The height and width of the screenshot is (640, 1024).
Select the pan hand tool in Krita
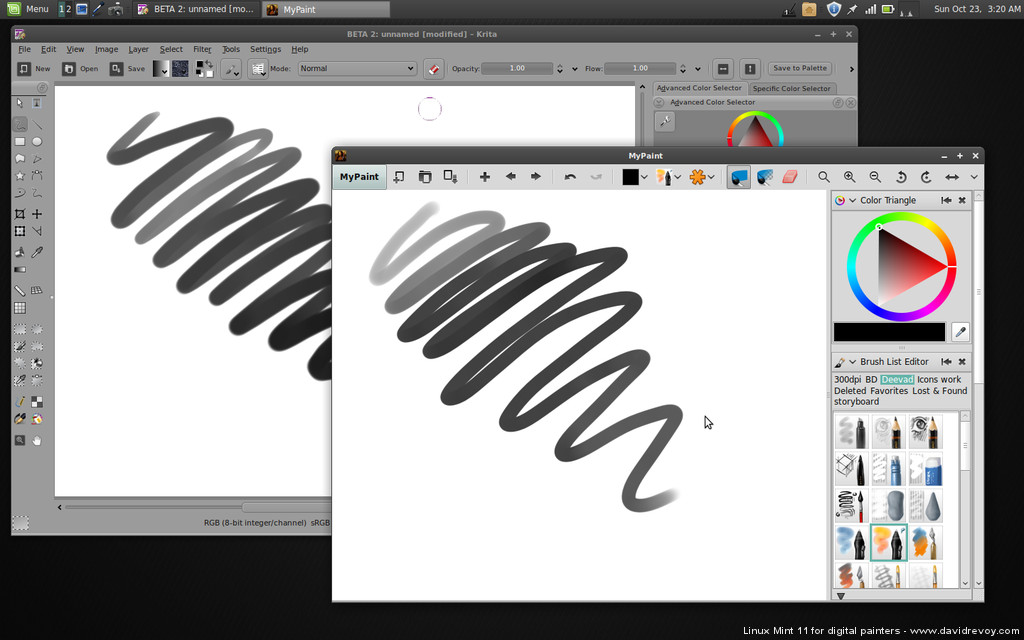pyautogui.click(x=37, y=441)
